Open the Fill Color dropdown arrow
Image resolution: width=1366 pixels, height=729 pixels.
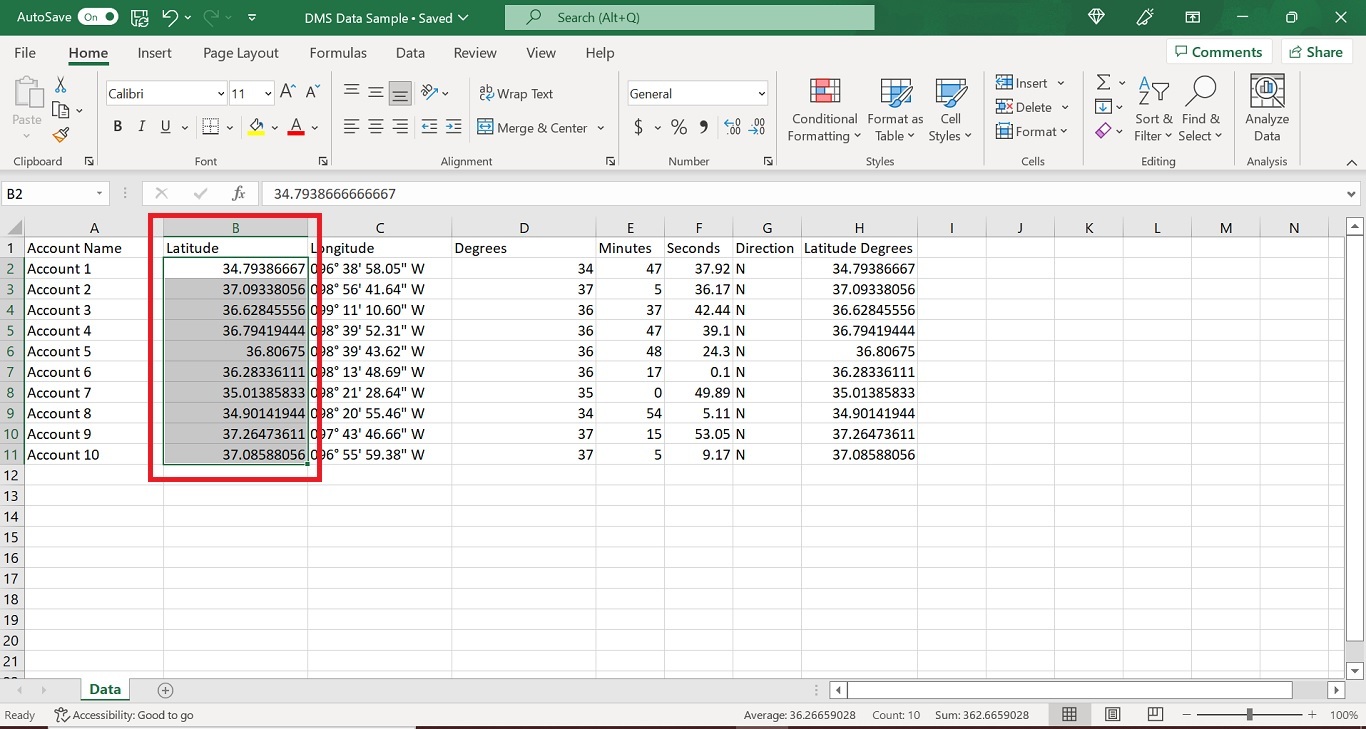(x=274, y=128)
